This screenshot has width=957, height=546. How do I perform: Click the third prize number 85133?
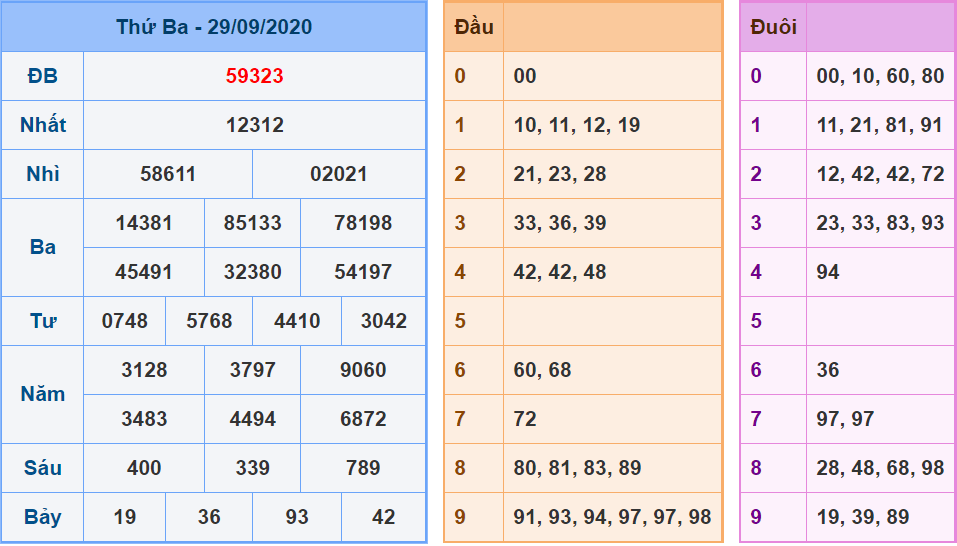pyautogui.click(x=252, y=223)
